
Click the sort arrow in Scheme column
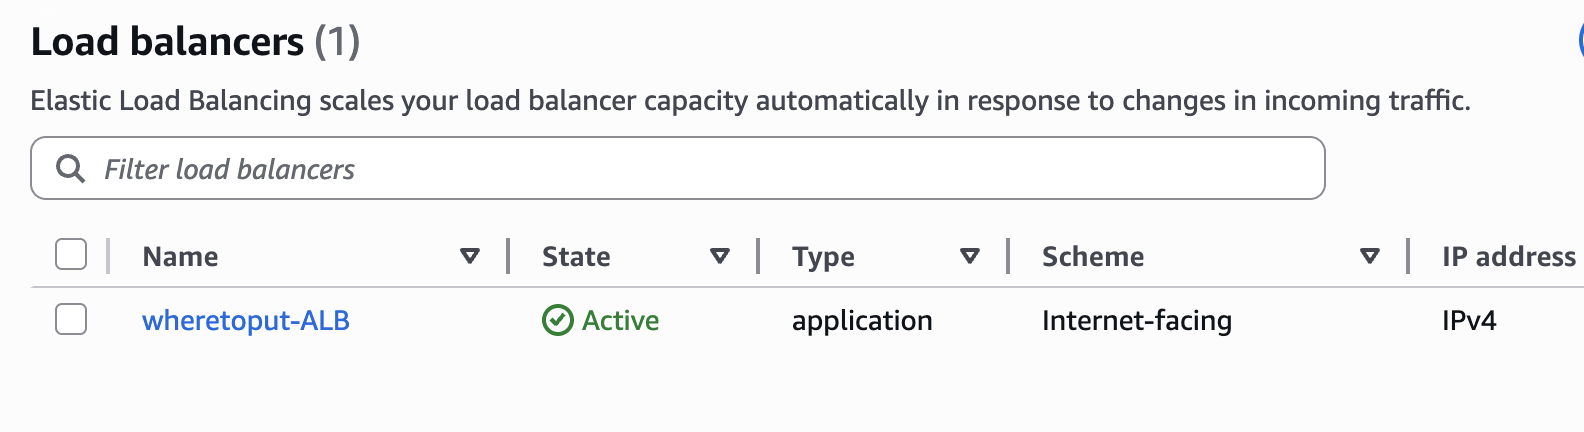1370,257
